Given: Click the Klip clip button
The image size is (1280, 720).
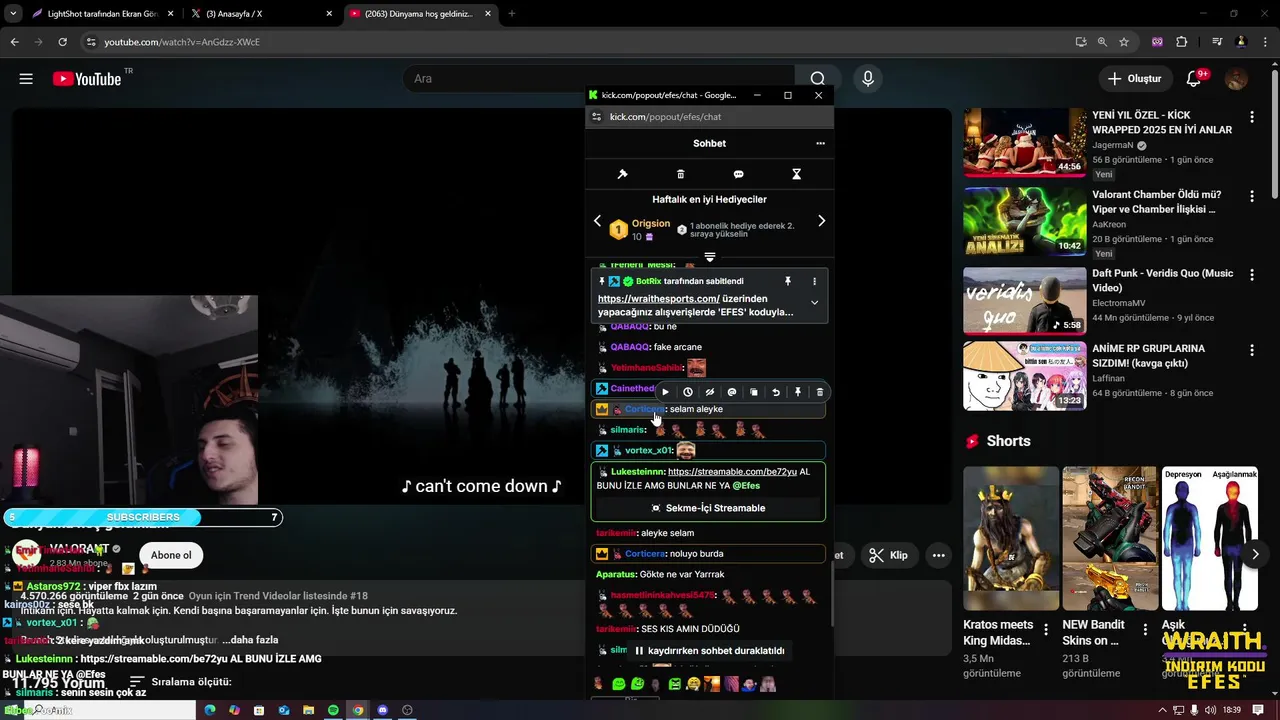Looking at the screenshot, I should 889,555.
